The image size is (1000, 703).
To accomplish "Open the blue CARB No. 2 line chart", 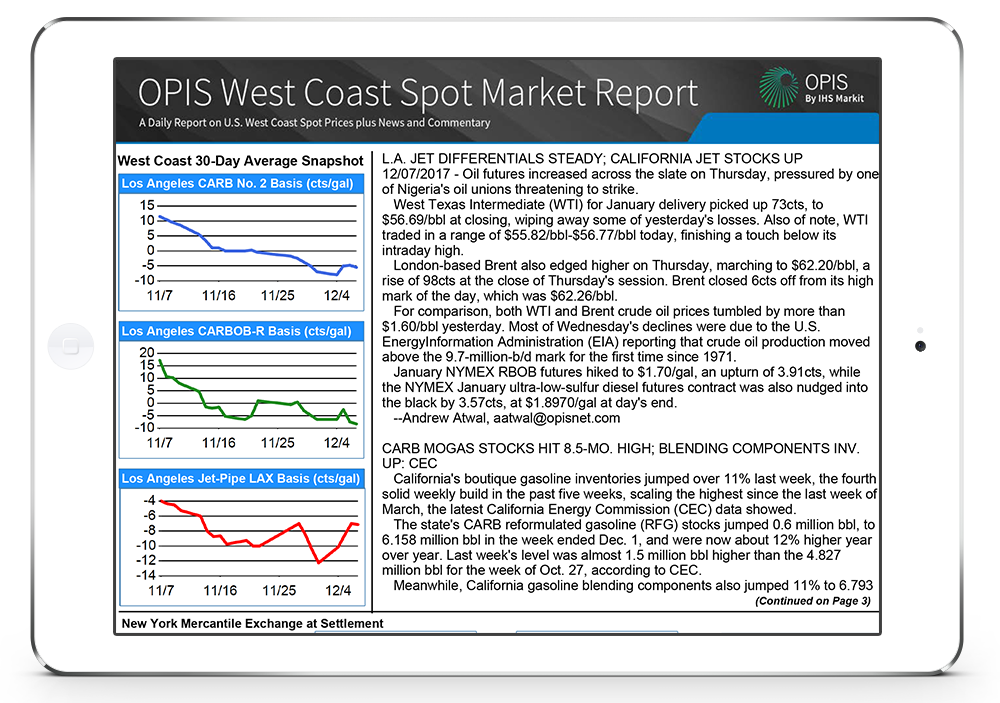I will click(242, 252).
